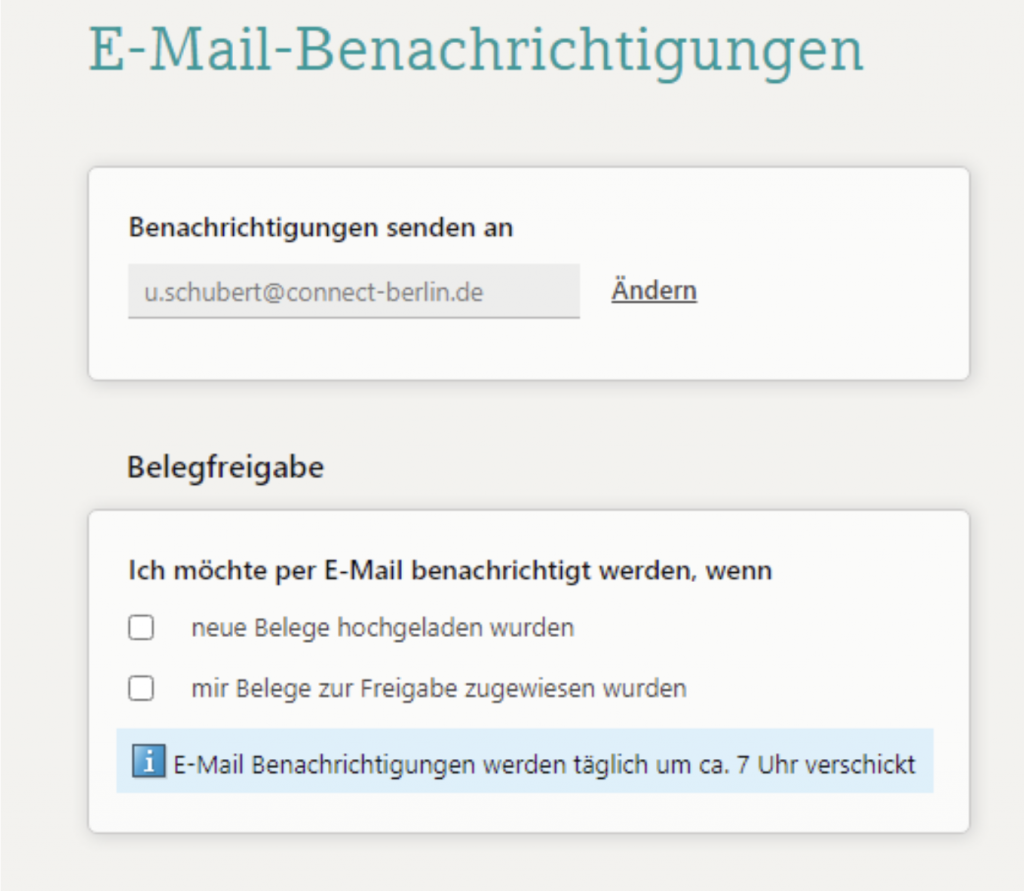Select the Belegfreigabe section heading
The image size is (1024, 891).
click(225, 468)
